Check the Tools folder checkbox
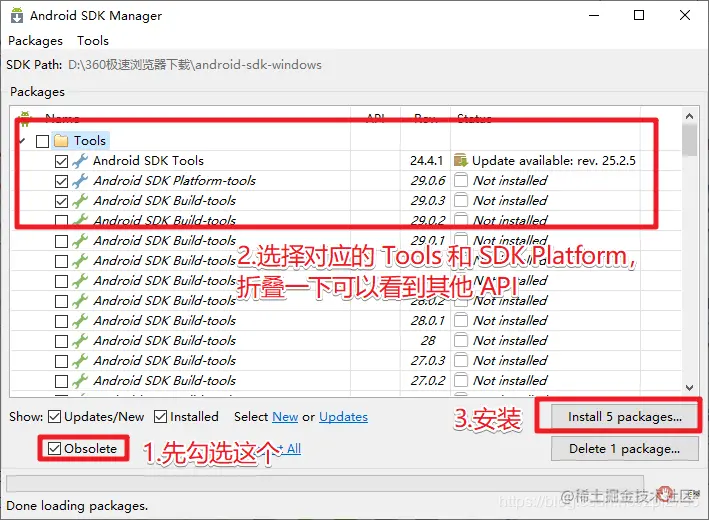709x520 pixels. 43,142
